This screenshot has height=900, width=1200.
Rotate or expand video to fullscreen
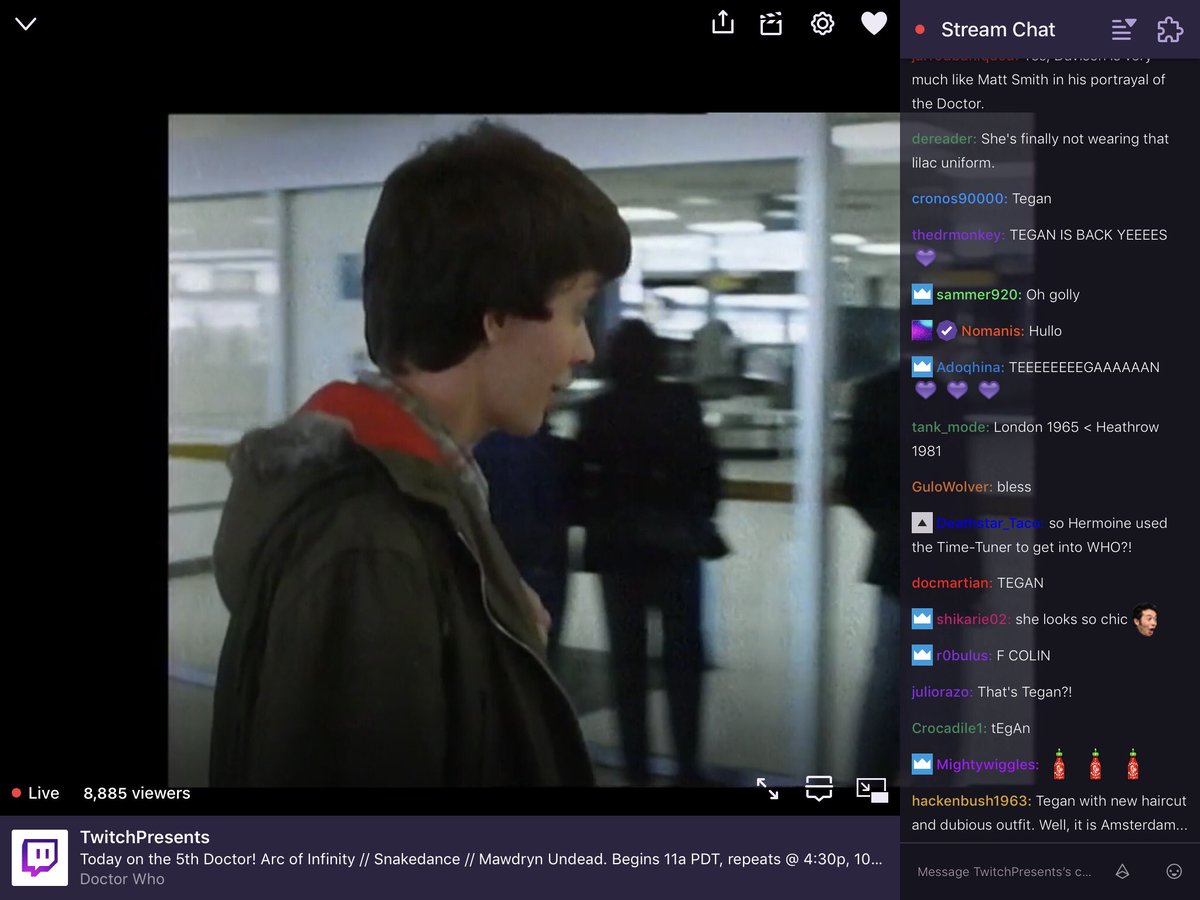(768, 789)
